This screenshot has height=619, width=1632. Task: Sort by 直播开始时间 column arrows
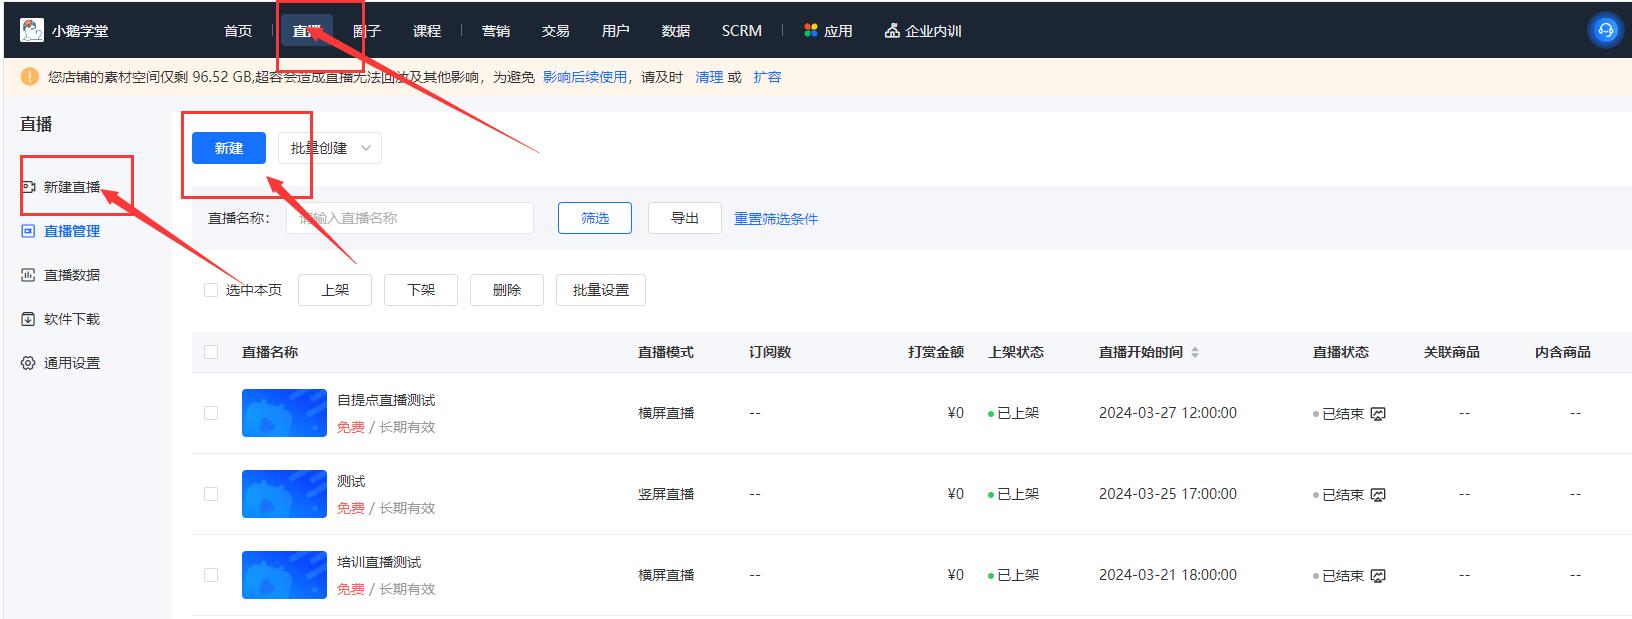click(1195, 352)
